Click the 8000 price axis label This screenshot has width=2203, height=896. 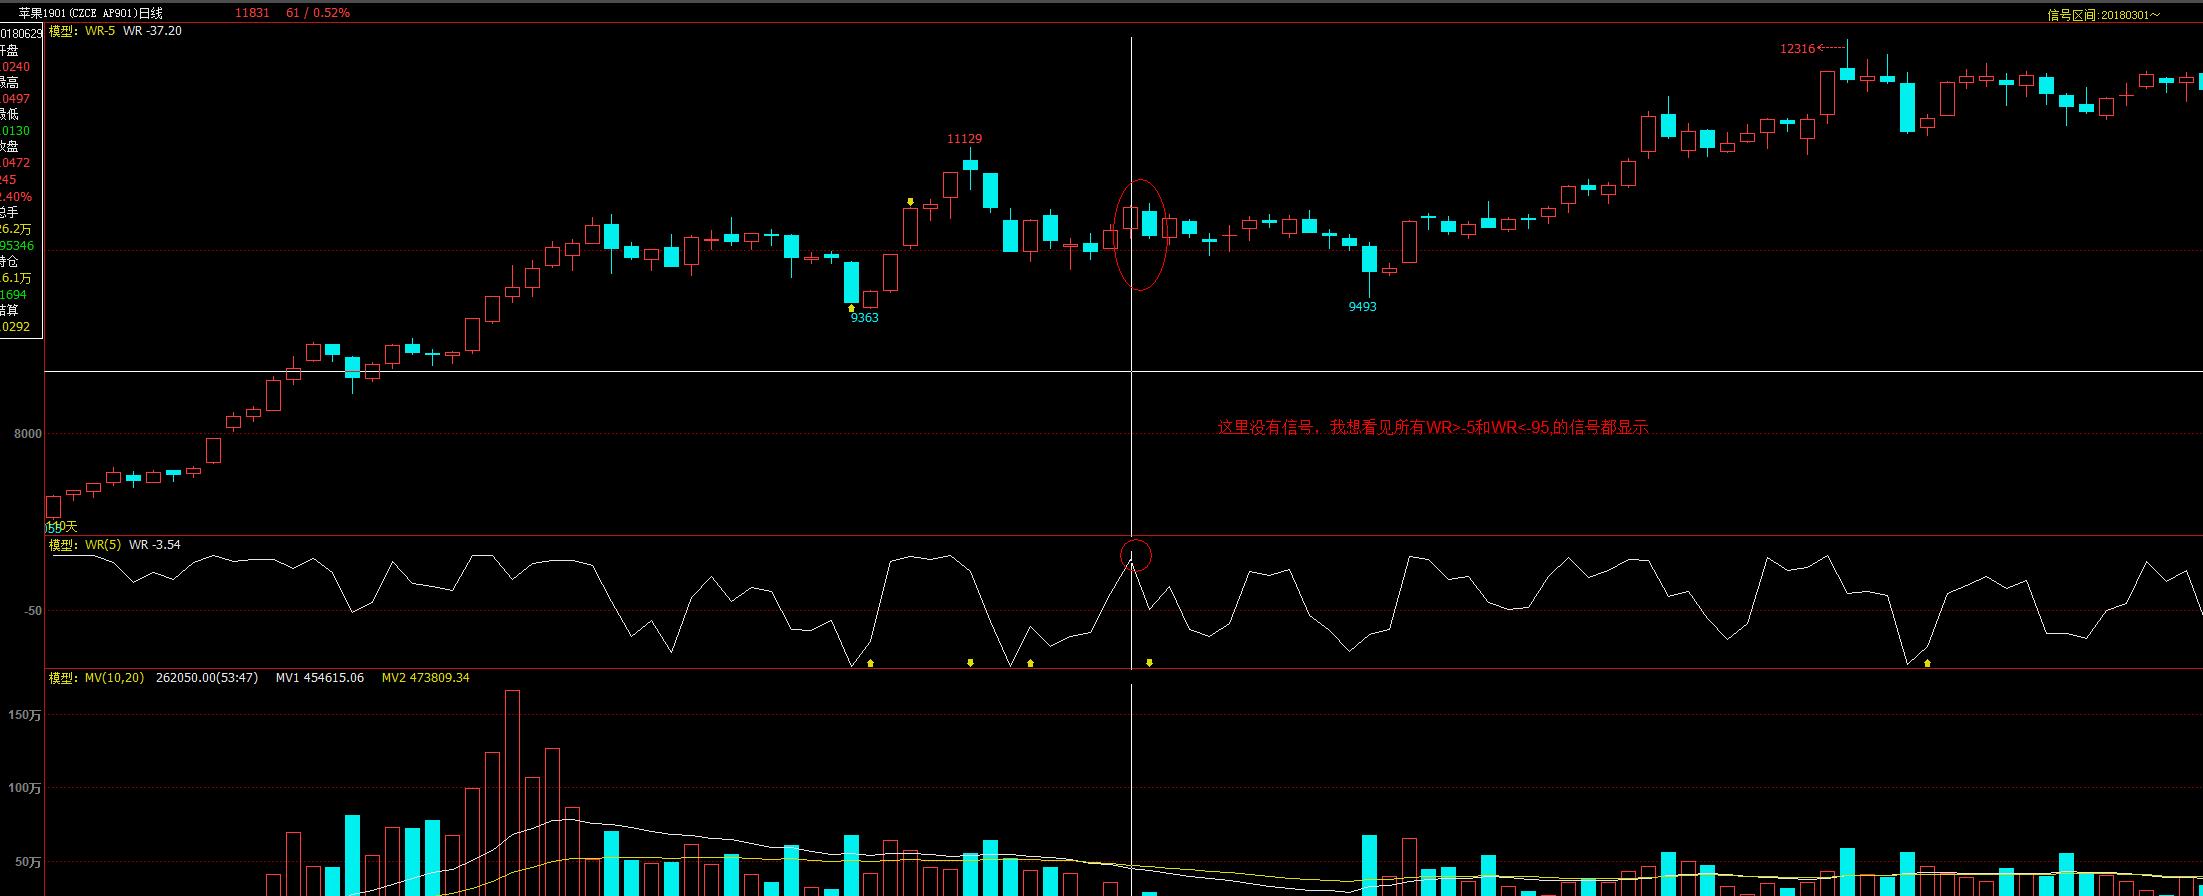pyautogui.click(x=28, y=434)
